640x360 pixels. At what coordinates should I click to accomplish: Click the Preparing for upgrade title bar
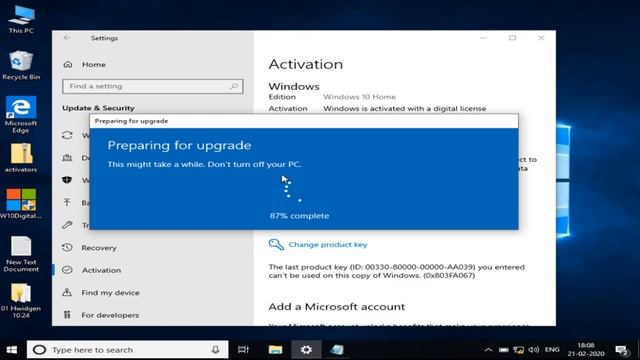(304, 121)
